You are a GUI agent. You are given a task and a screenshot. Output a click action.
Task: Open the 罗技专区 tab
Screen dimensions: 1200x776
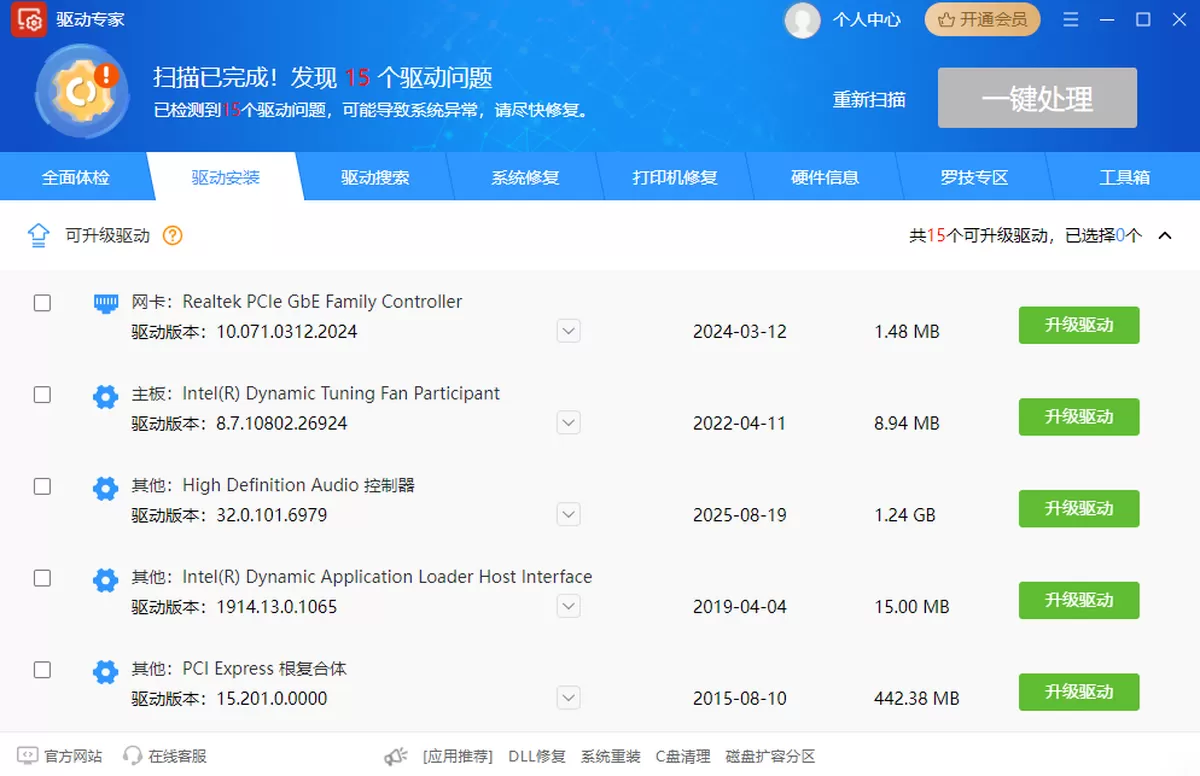point(975,178)
